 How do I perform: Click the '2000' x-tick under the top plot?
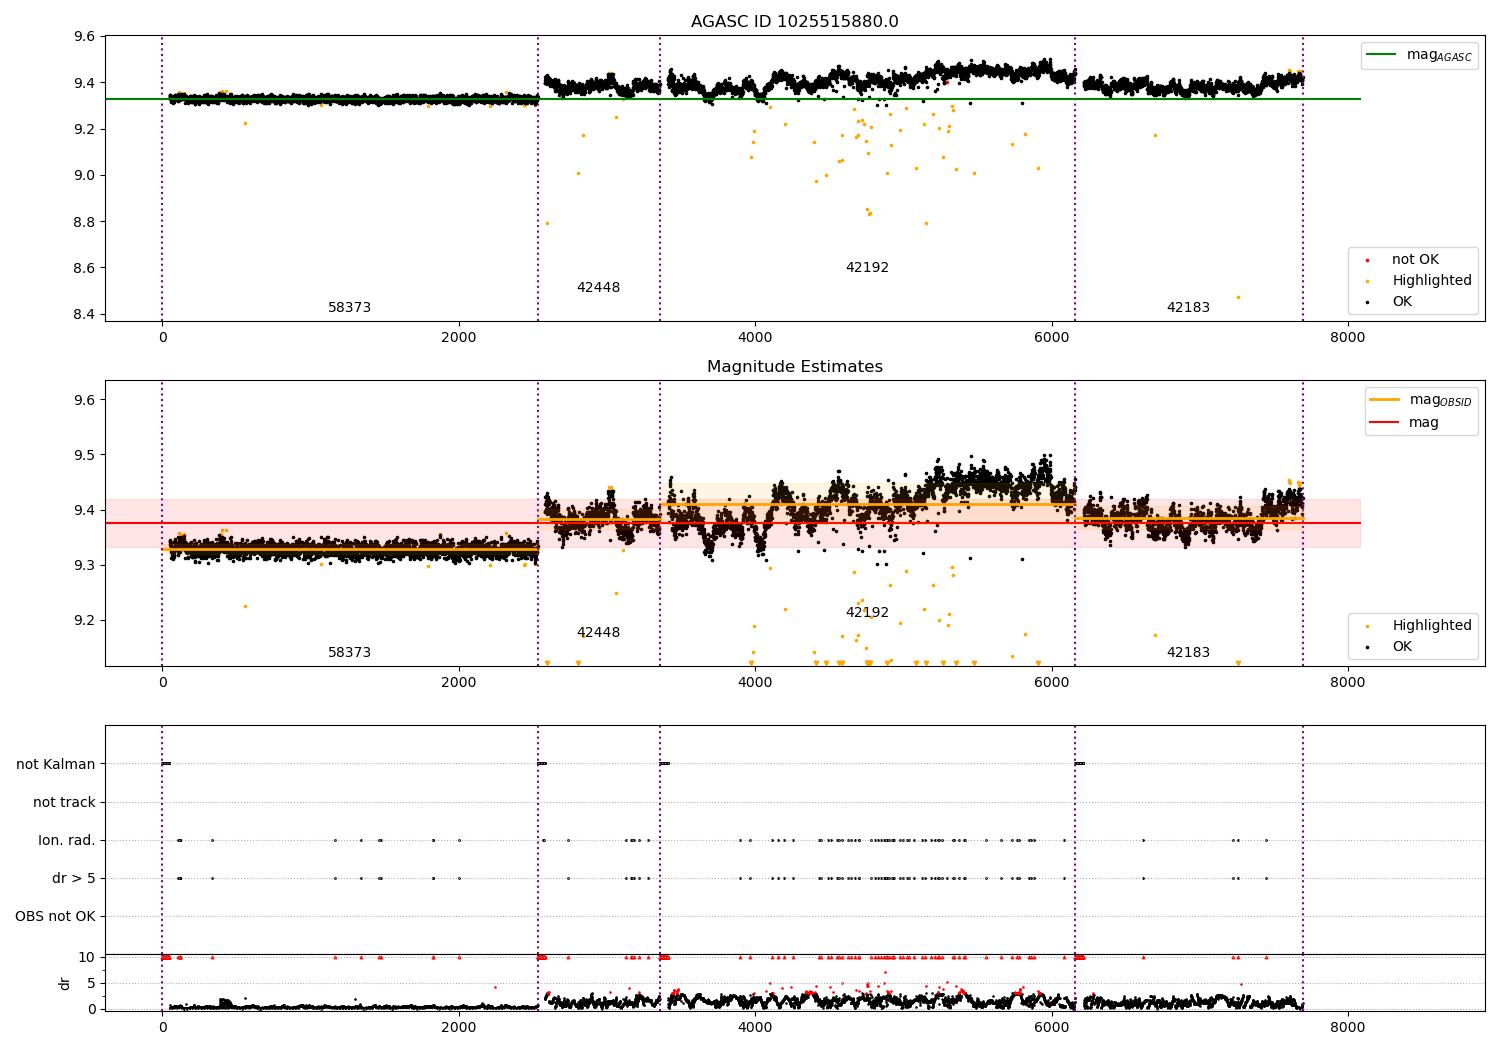[459, 337]
